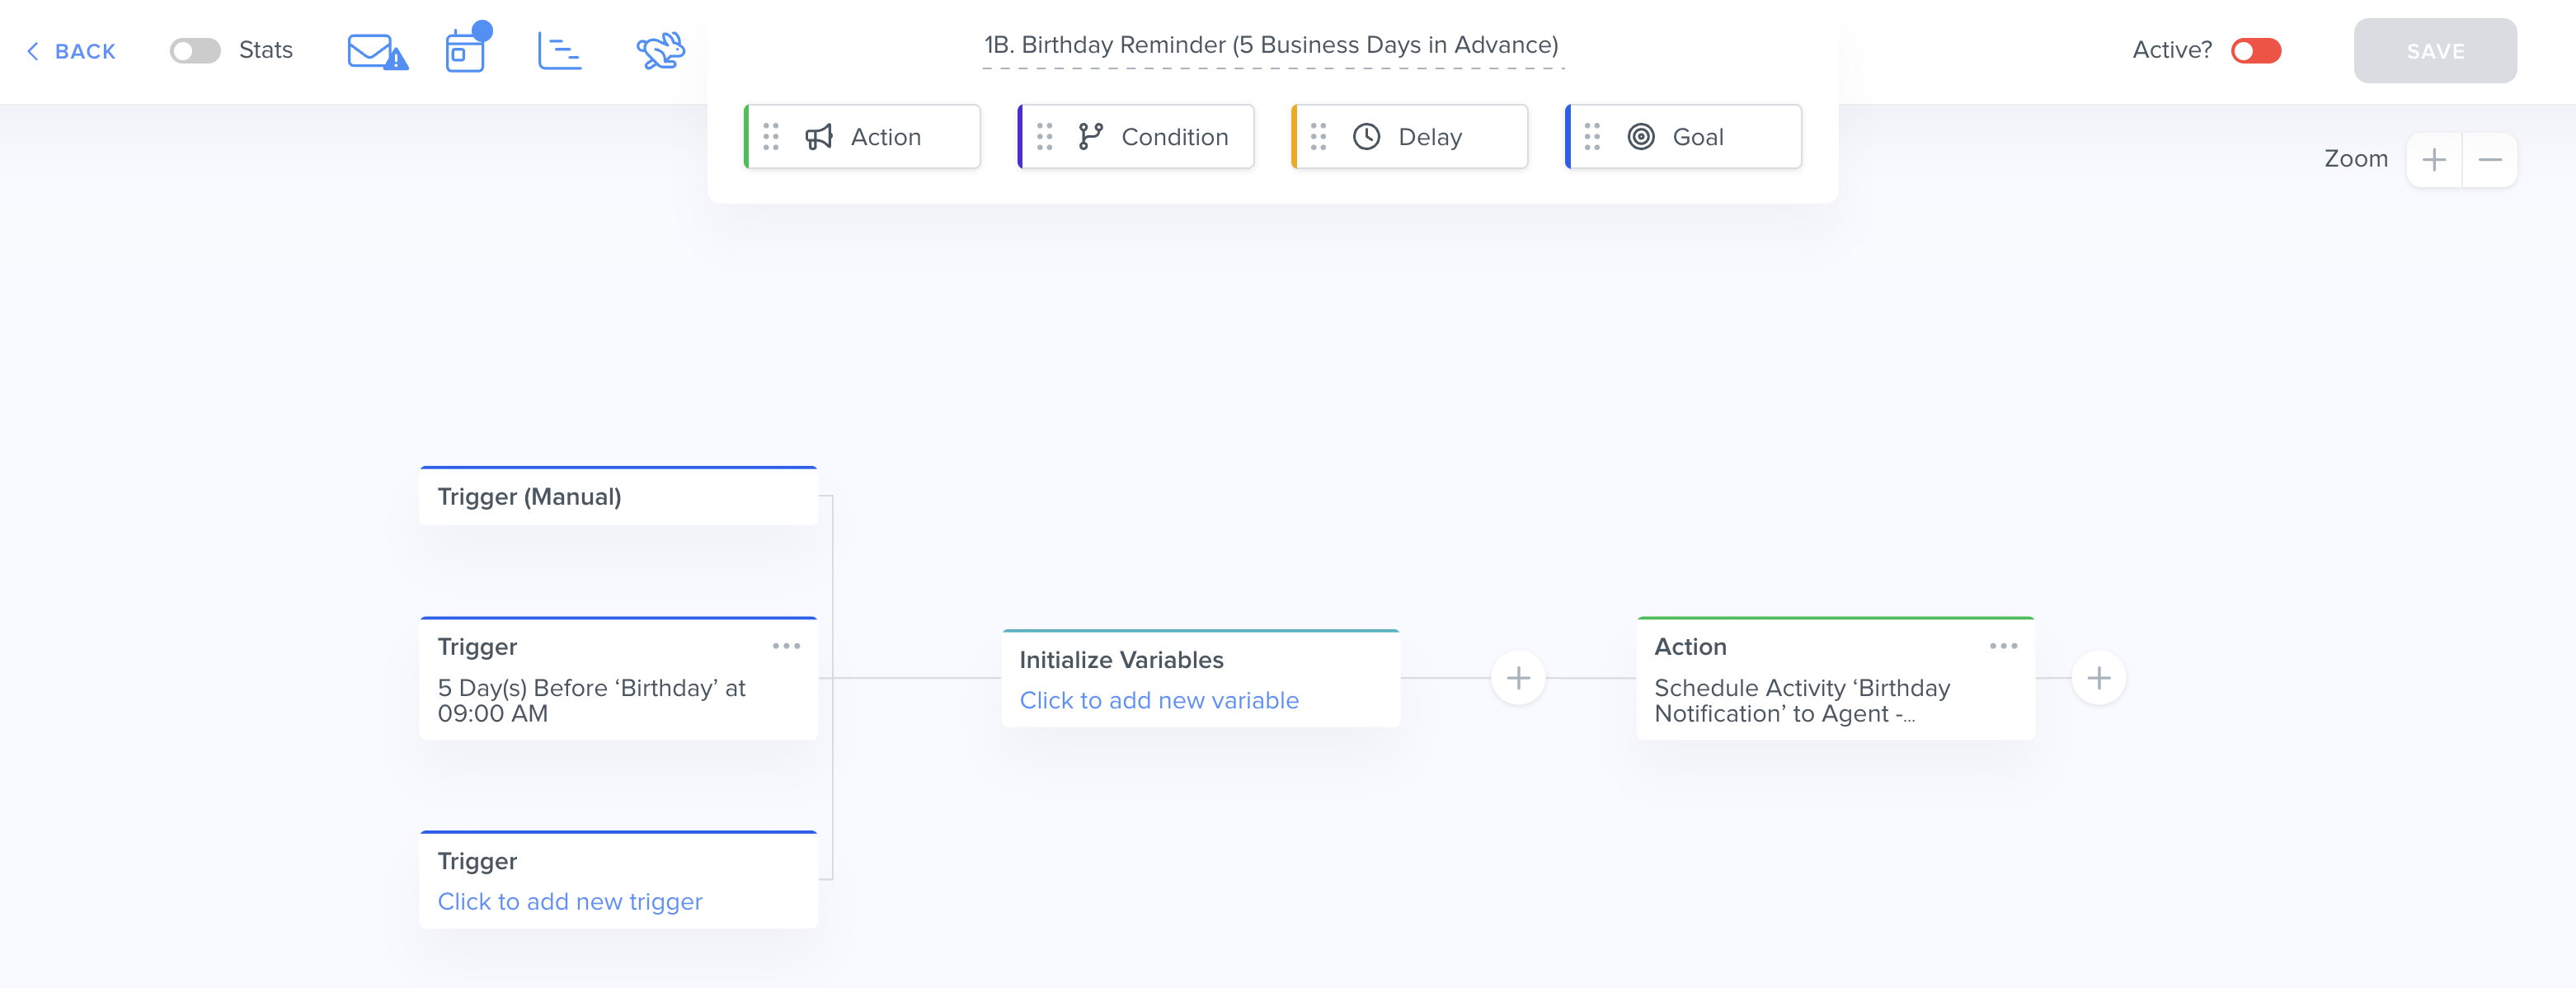The width and height of the screenshot is (2576, 988).
Task: Click the Condition branch icon
Action: click(1090, 137)
